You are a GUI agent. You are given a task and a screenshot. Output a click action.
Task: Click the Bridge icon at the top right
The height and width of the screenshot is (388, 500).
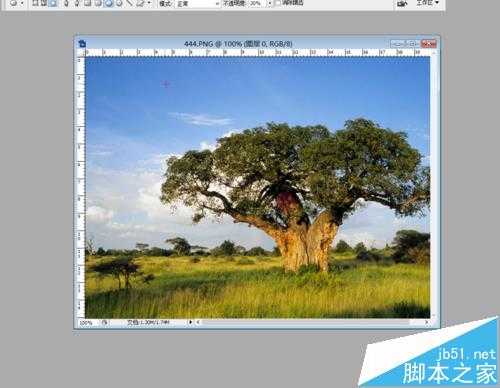click(x=402, y=3)
